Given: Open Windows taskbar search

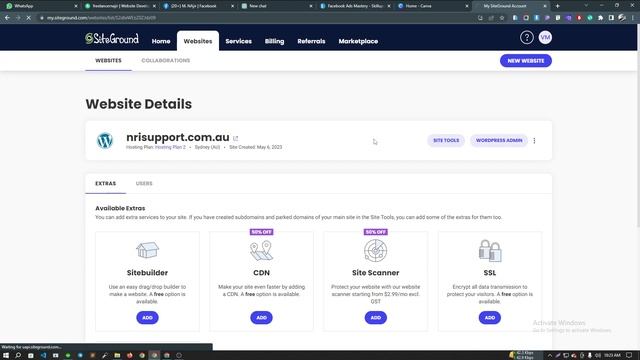Looking at the screenshot, I should coord(18,356).
